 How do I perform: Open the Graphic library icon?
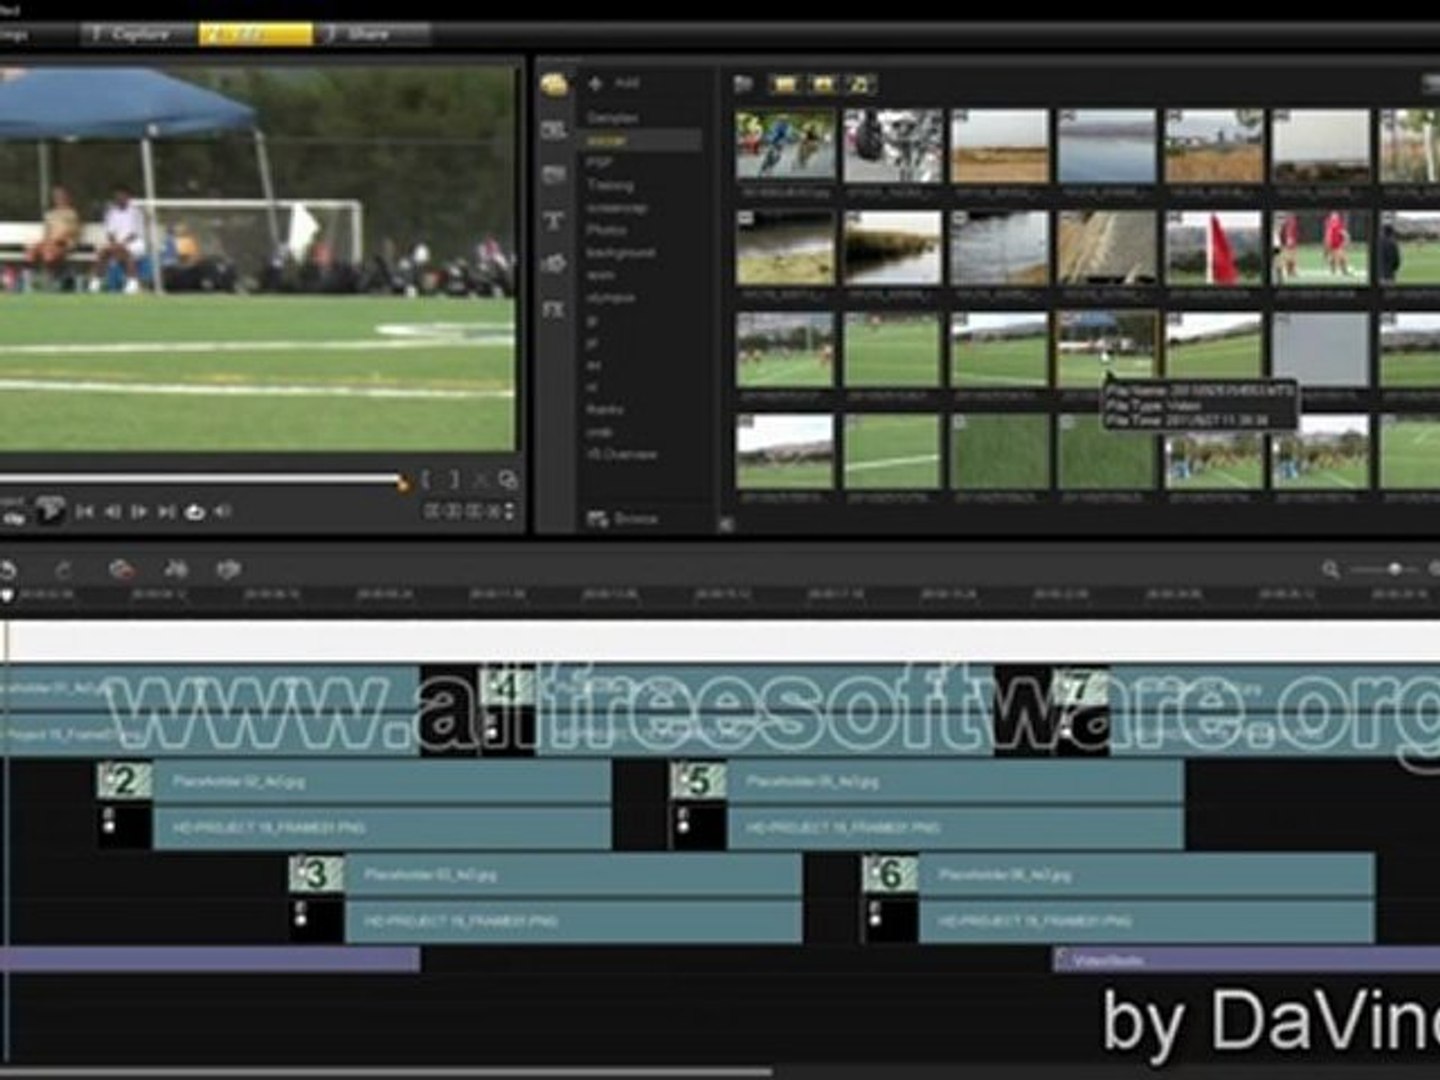(x=554, y=265)
